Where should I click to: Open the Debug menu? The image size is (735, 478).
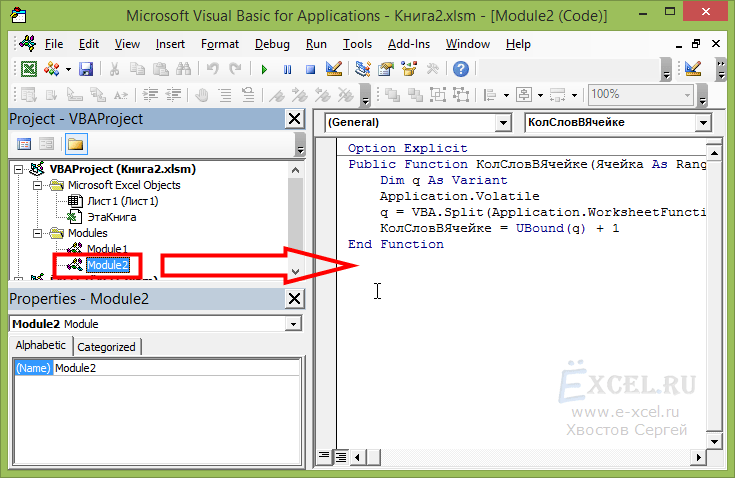tap(272, 44)
